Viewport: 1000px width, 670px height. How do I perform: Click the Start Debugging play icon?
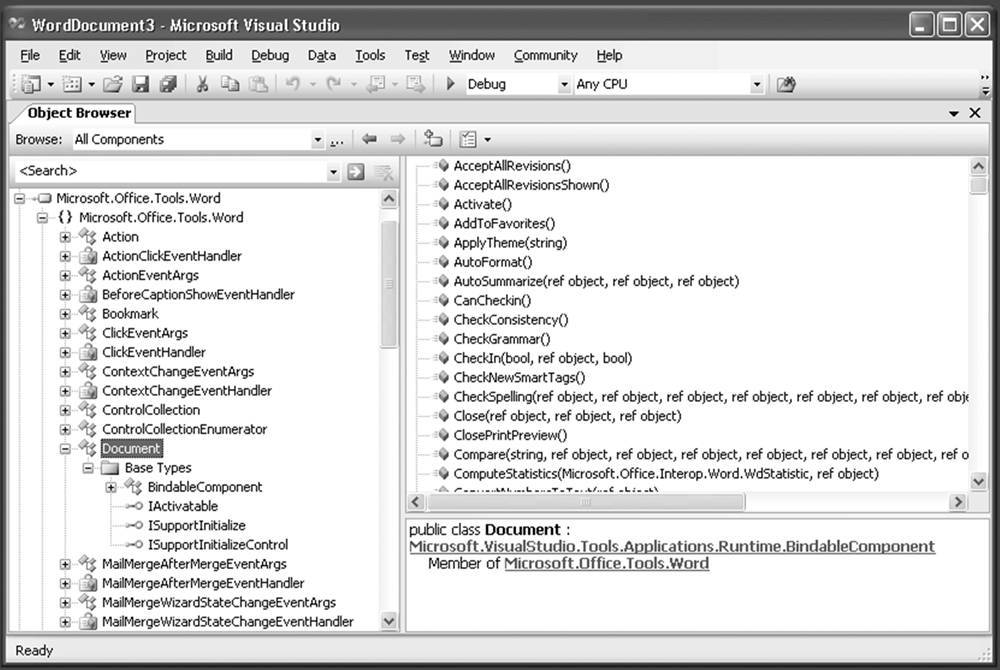tap(450, 84)
